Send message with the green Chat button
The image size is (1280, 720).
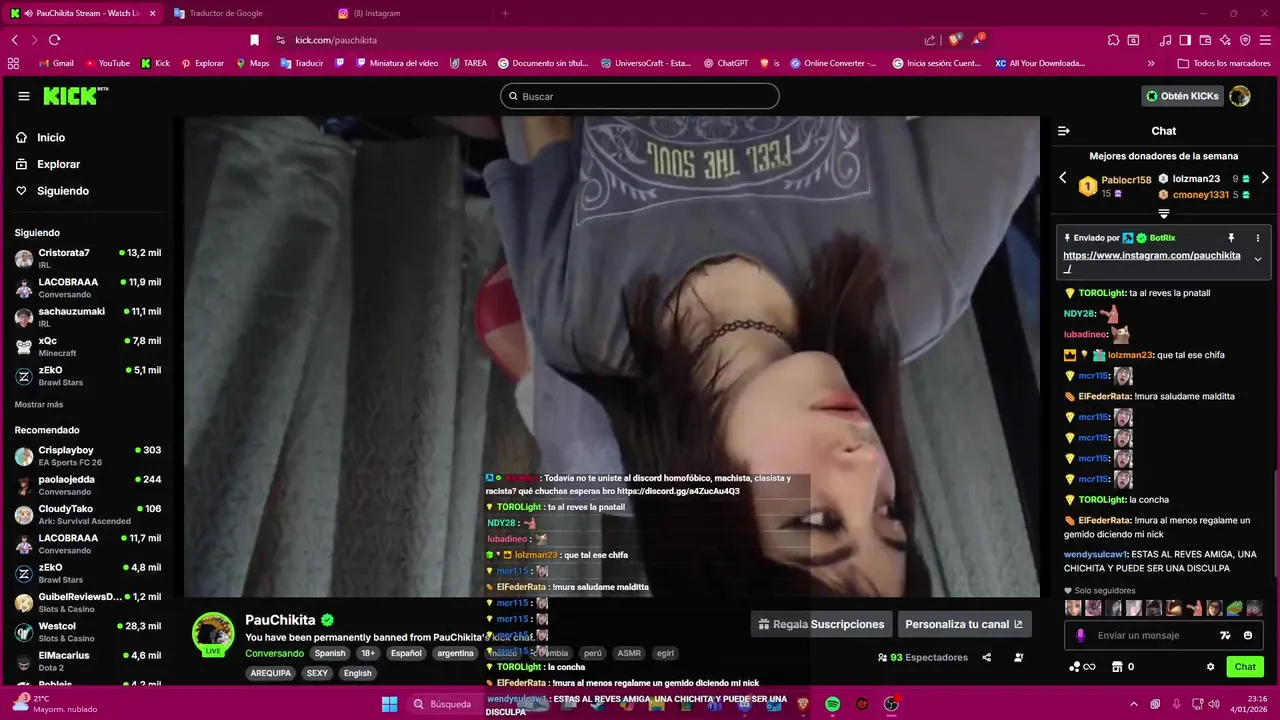click(1245, 667)
